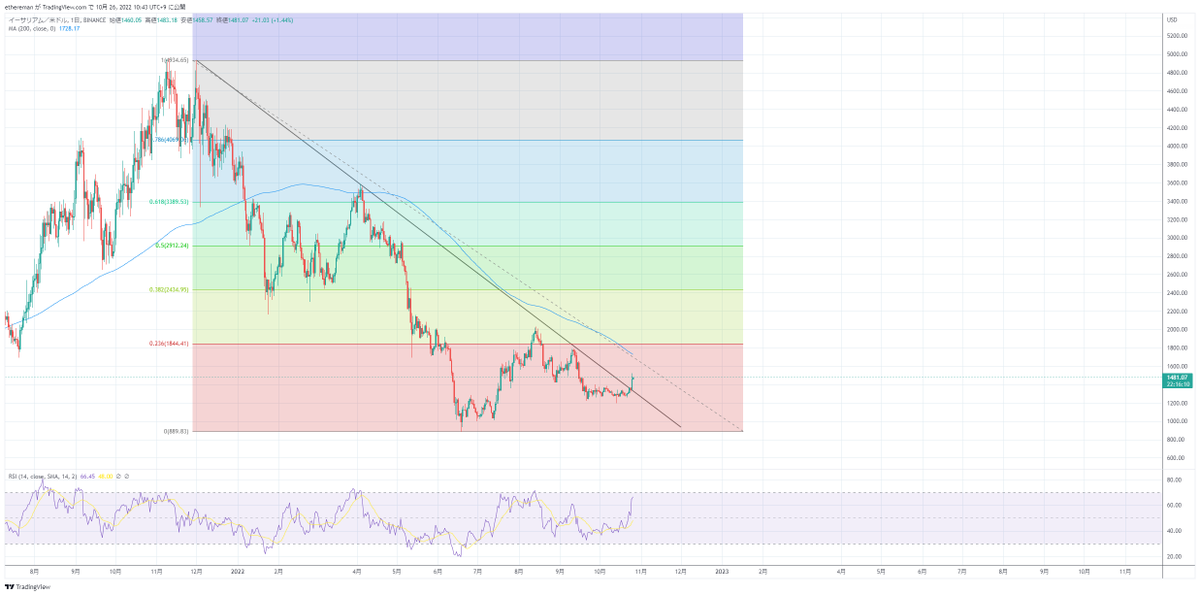Click the current price label 1481.07

pos(1176,377)
